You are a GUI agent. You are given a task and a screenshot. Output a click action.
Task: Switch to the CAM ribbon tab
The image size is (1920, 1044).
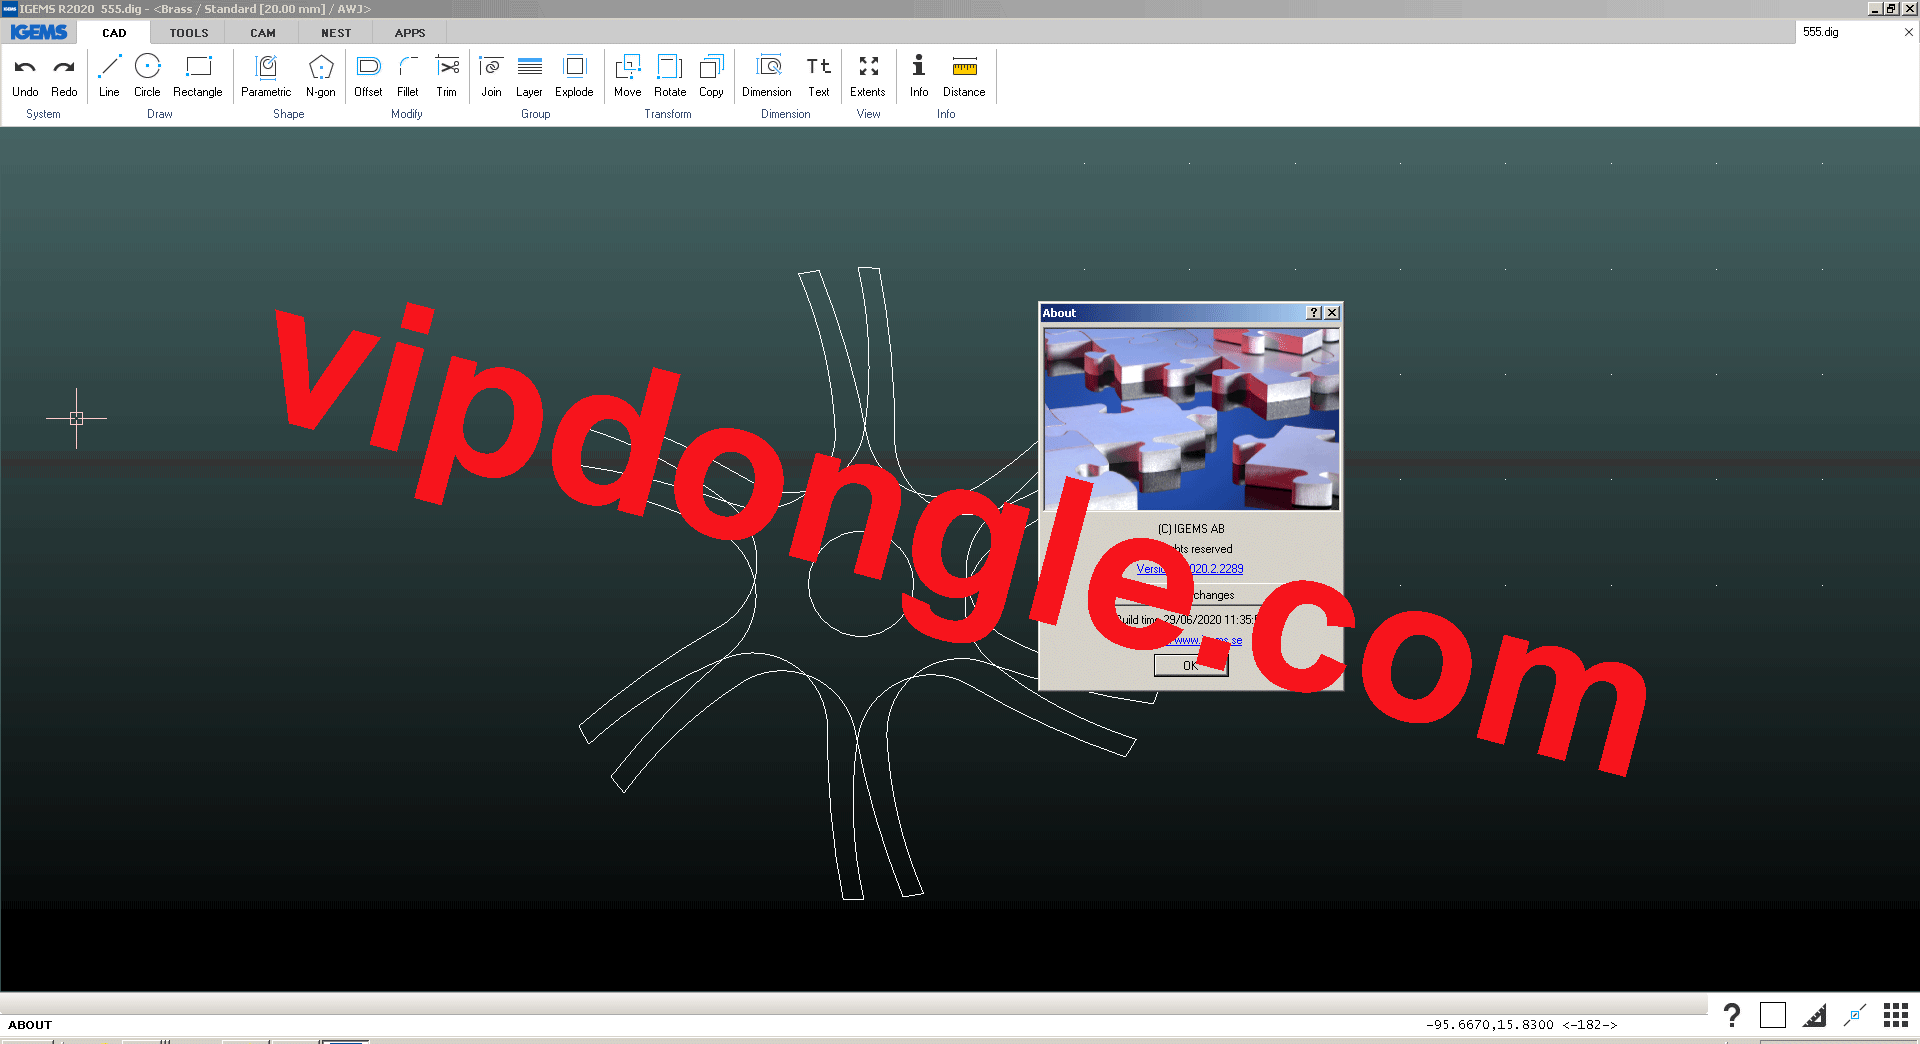point(263,33)
